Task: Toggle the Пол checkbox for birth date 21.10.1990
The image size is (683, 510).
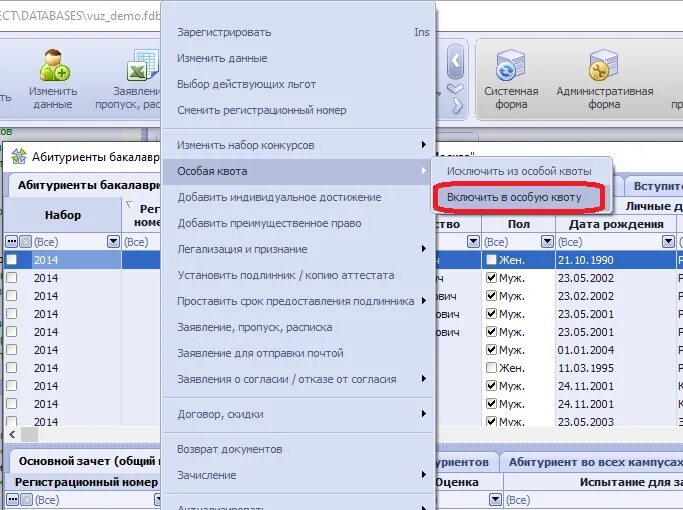Action: click(491, 260)
